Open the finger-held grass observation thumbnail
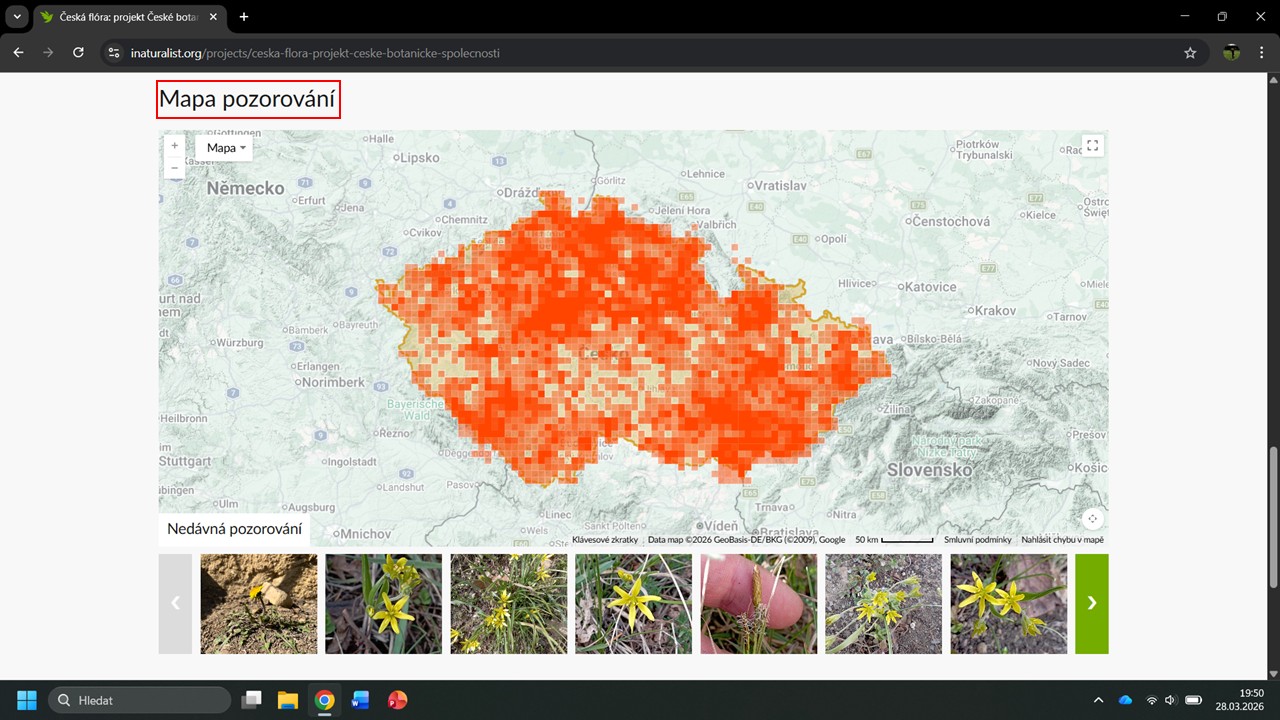 tap(758, 604)
